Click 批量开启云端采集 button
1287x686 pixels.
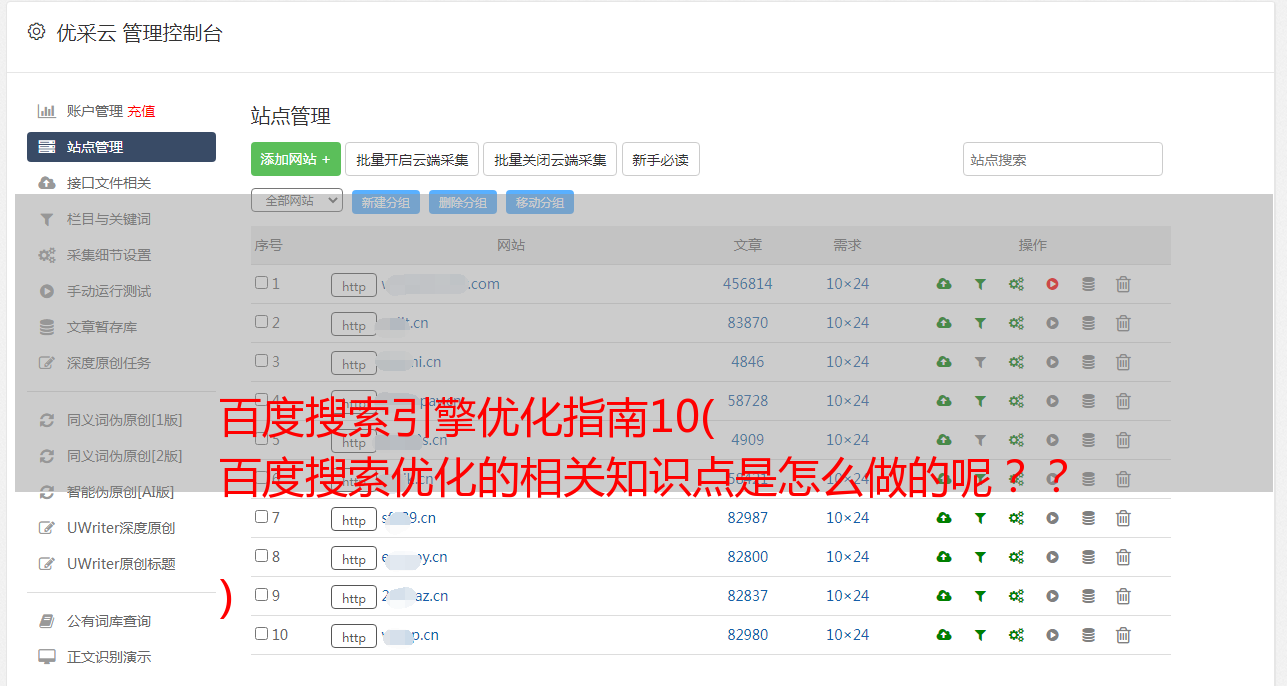coord(412,159)
